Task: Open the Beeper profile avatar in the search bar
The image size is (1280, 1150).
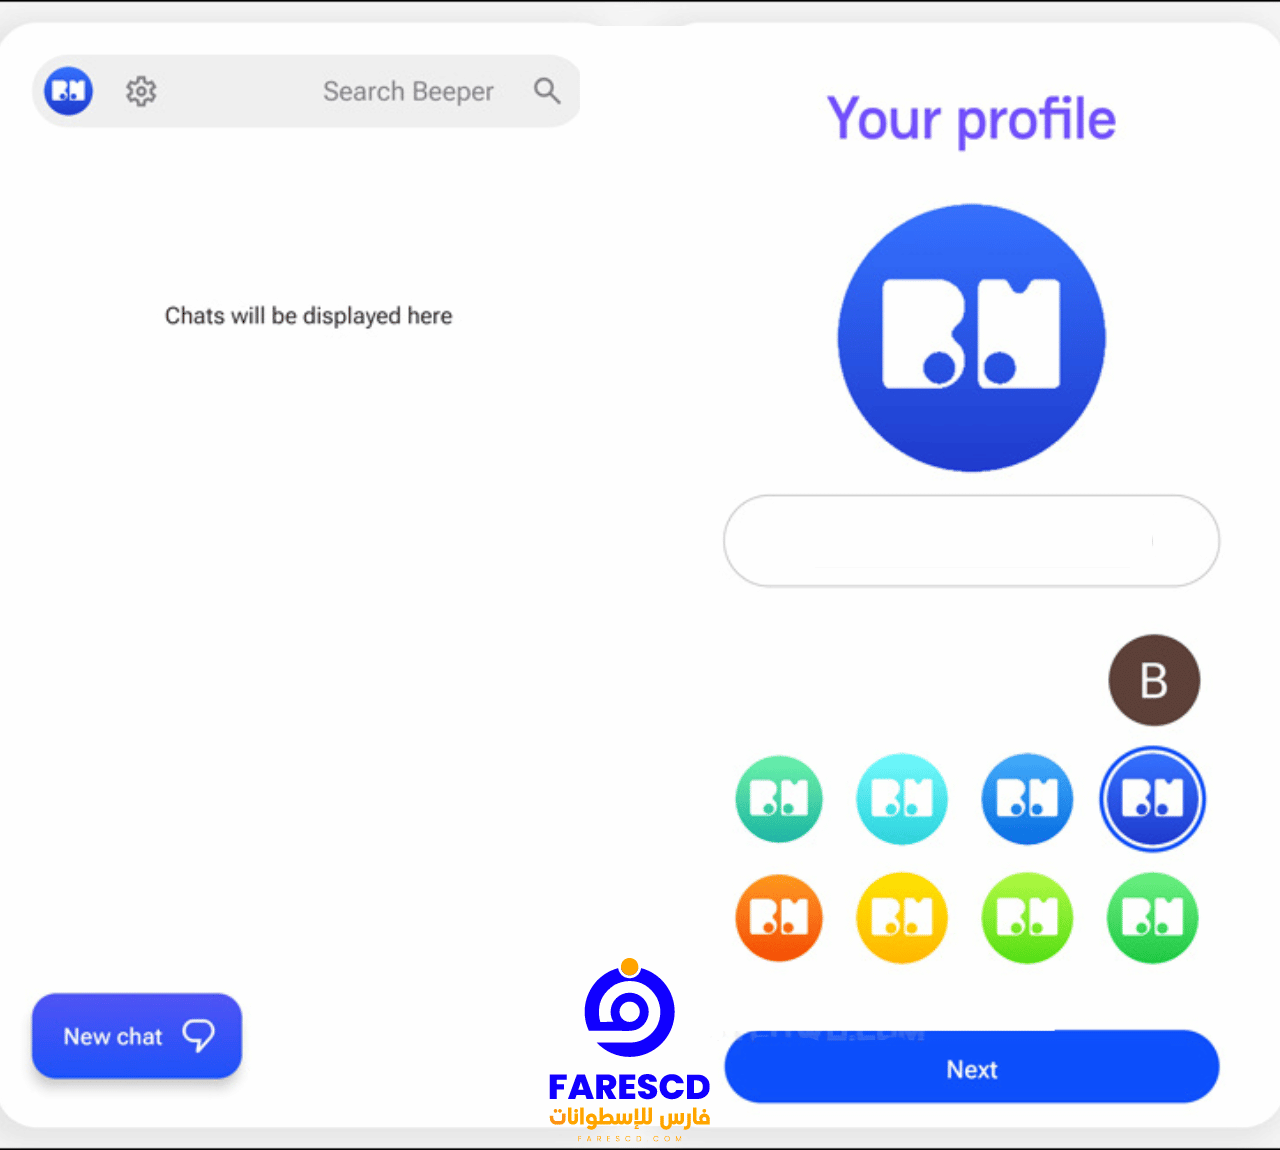Action: click(x=69, y=91)
